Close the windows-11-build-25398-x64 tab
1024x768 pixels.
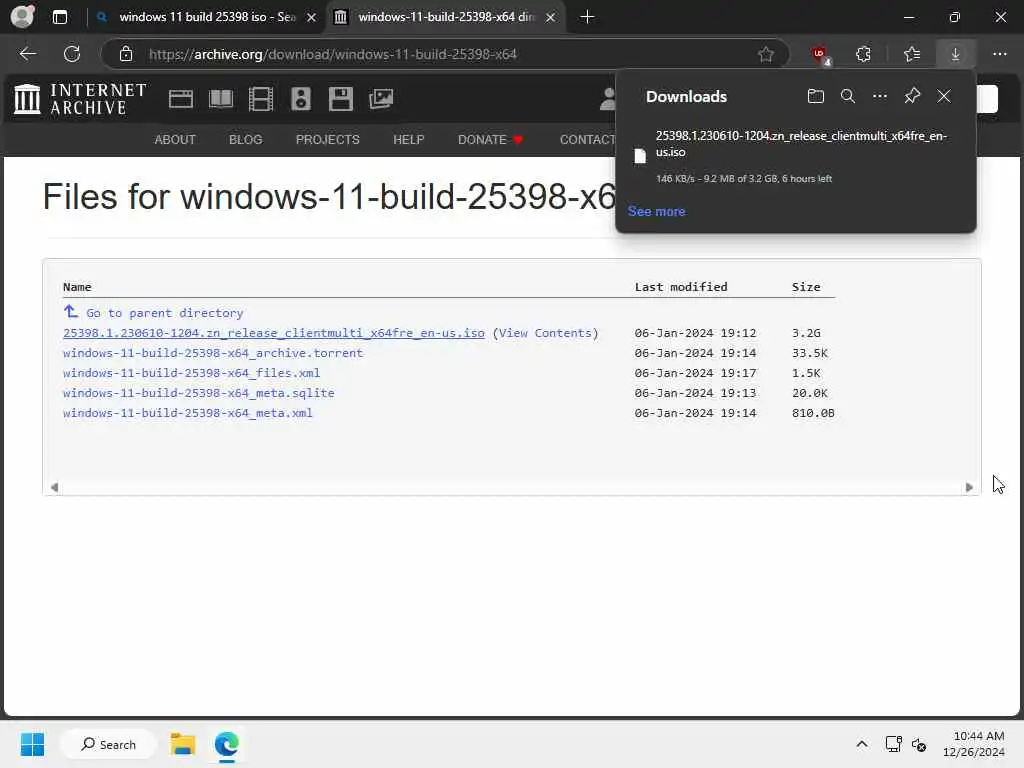point(551,17)
